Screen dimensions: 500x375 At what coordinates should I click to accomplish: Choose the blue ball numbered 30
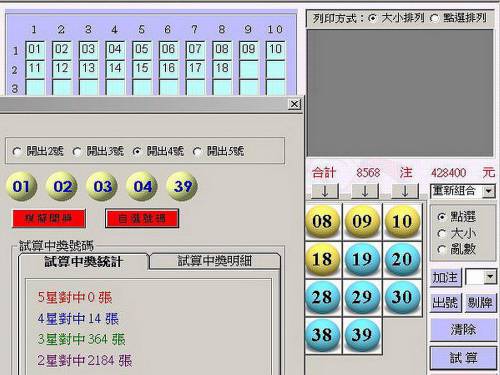point(402,297)
